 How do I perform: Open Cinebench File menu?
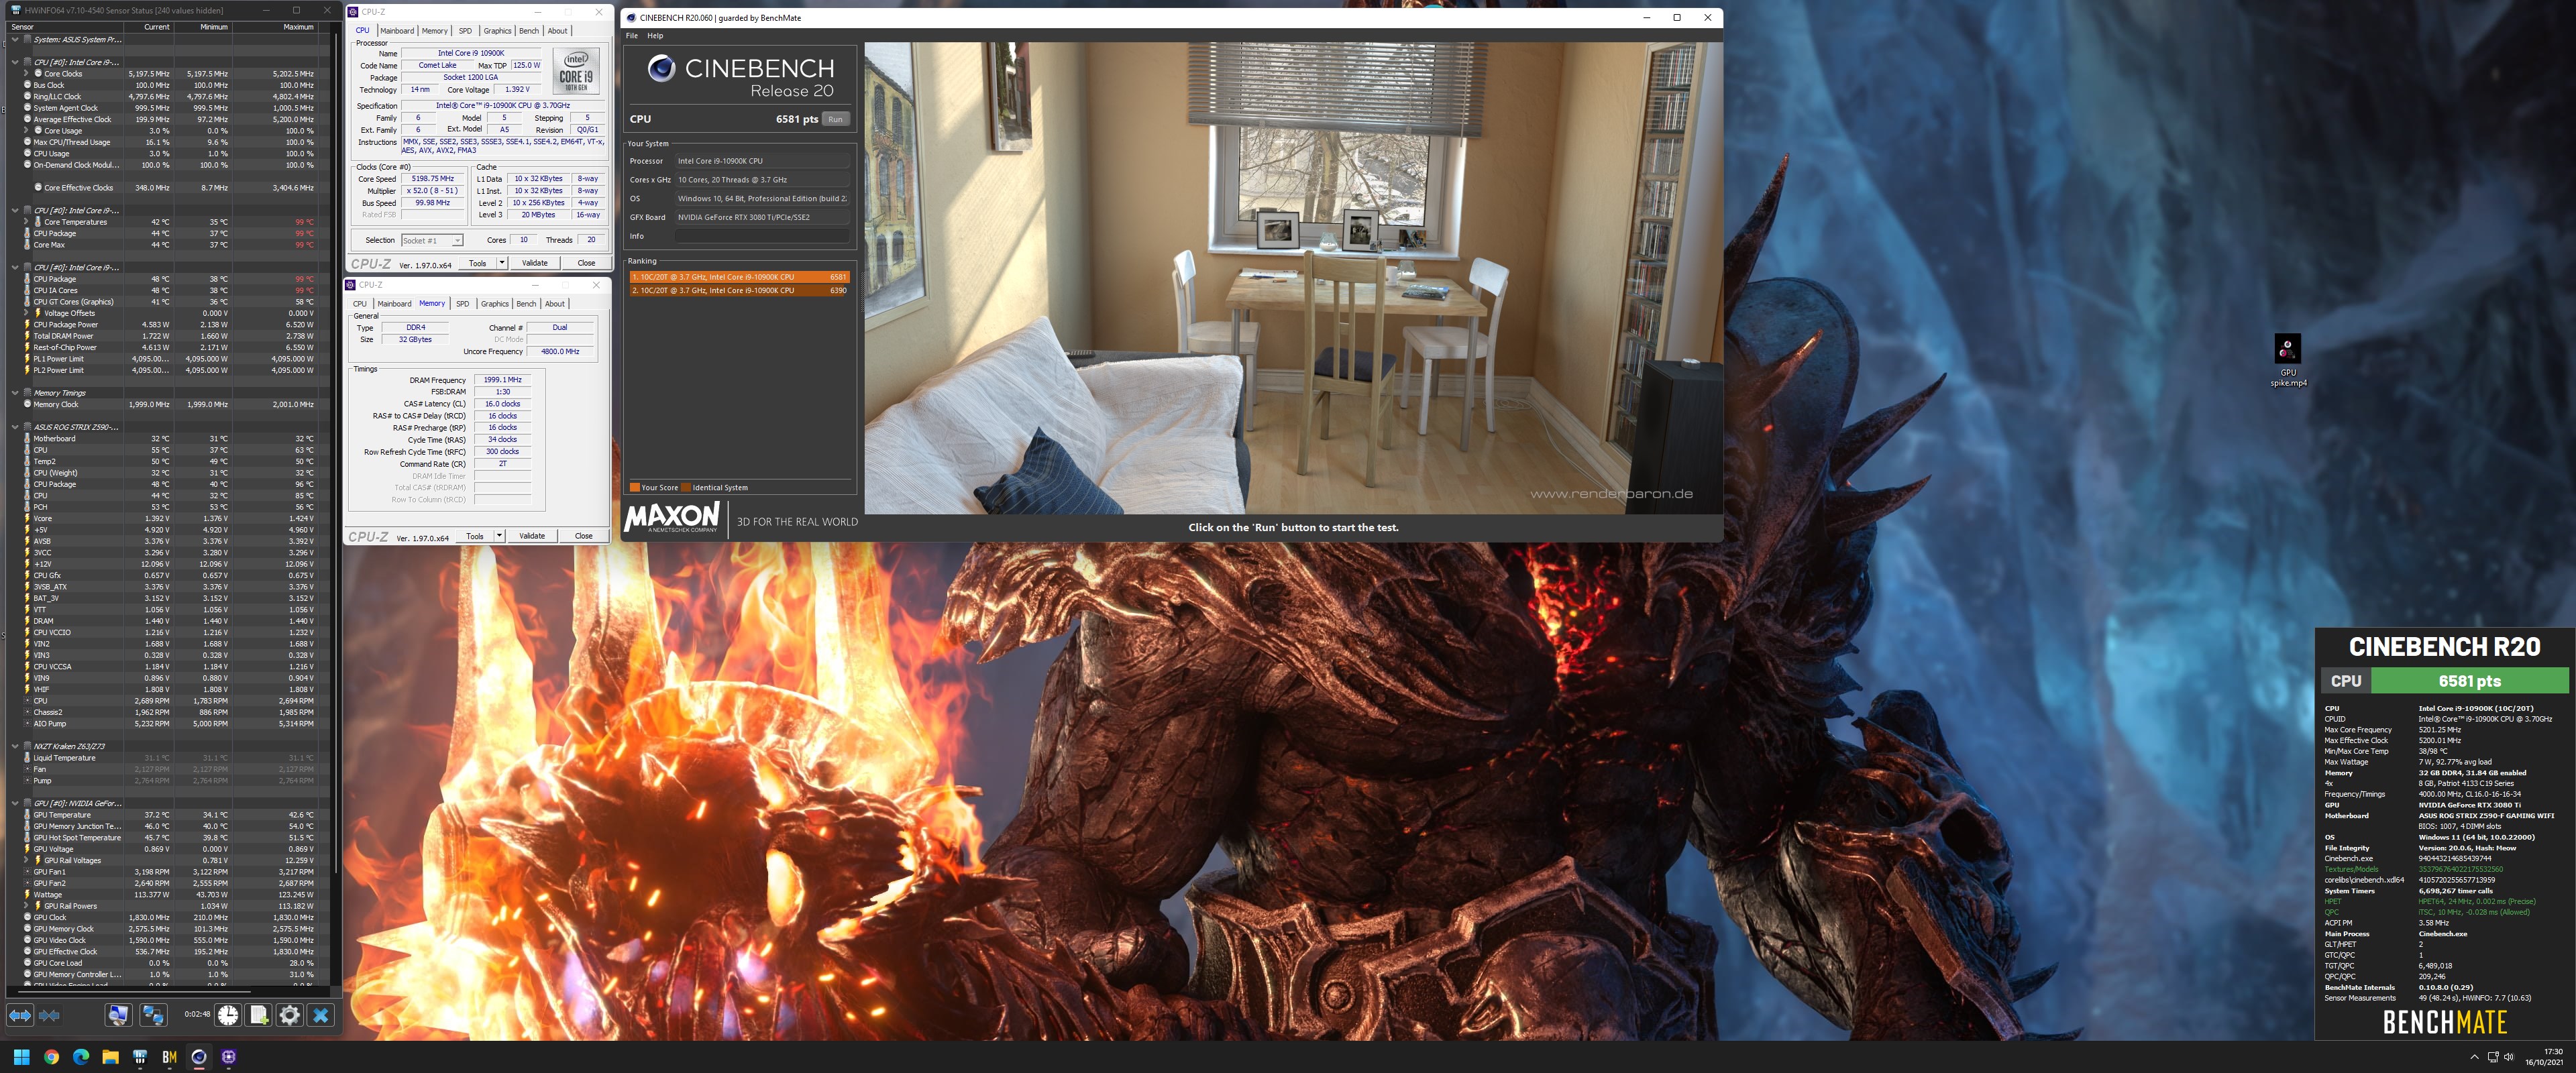click(x=631, y=35)
